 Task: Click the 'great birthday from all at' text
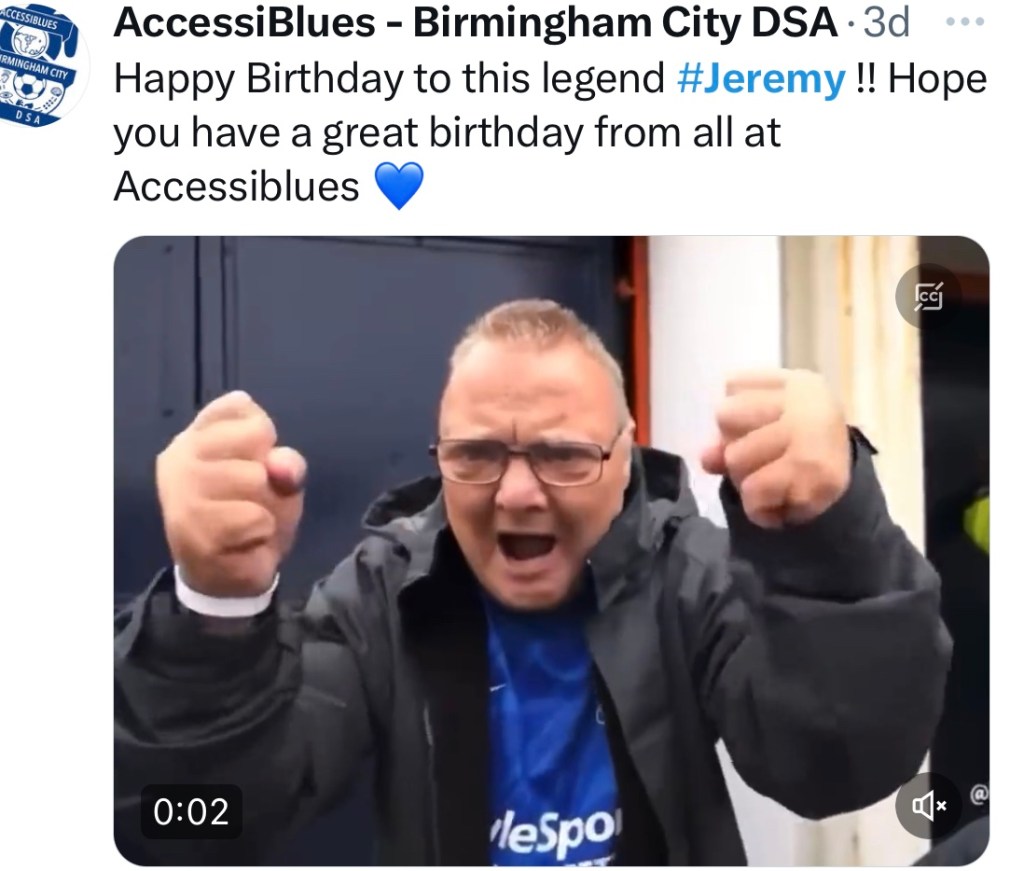(551, 133)
